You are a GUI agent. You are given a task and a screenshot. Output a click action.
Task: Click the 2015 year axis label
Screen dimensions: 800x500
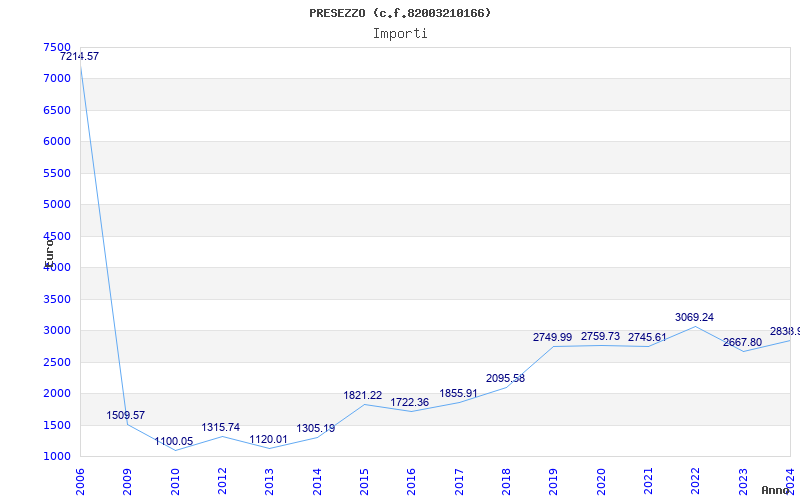[364, 482]
